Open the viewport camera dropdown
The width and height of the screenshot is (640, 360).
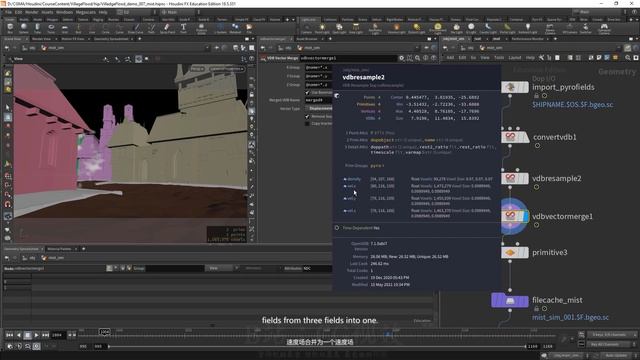point(227,69)
